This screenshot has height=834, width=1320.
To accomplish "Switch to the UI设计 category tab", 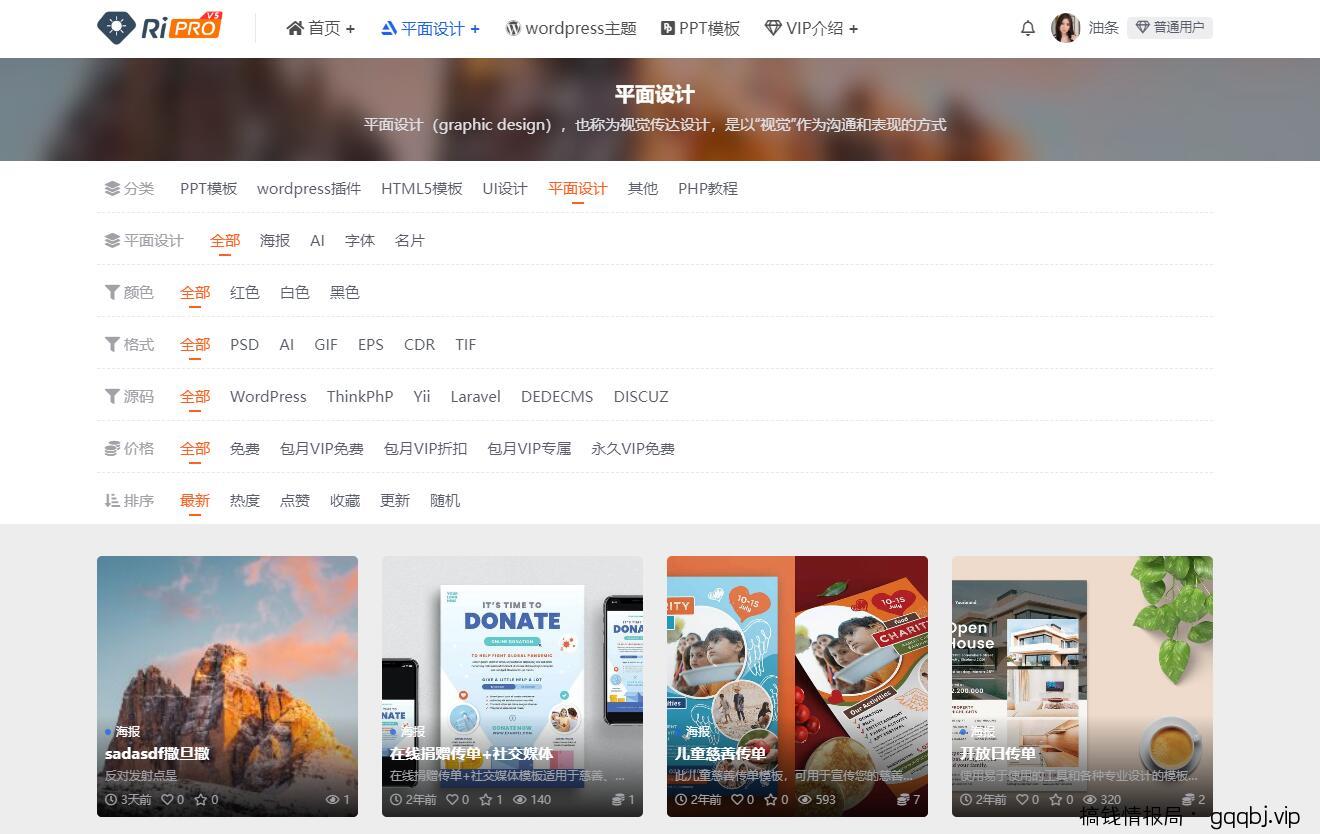I will tap(504, 188).
